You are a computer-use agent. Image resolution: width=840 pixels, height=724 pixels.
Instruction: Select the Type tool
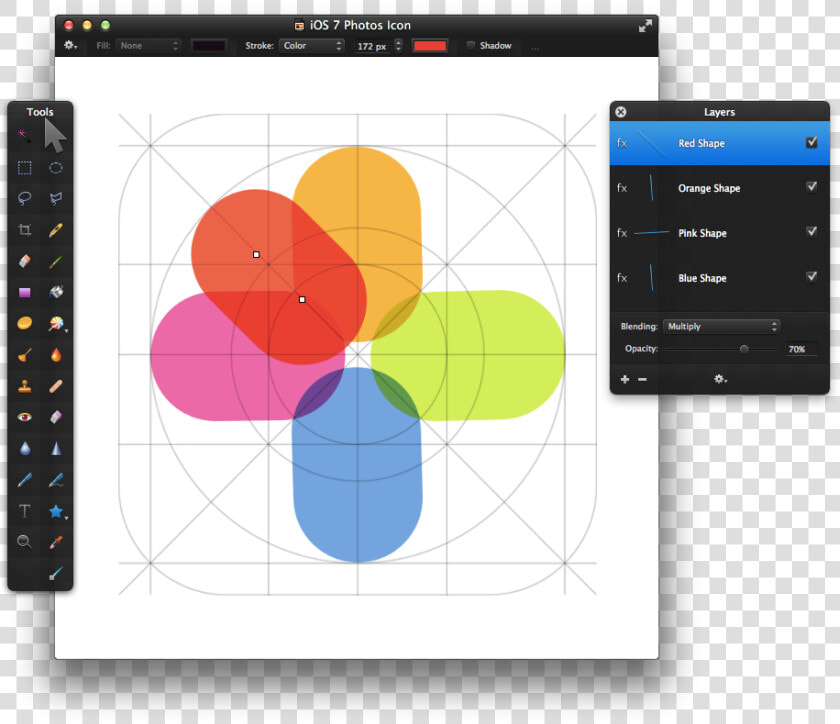[x=24, y=511]
